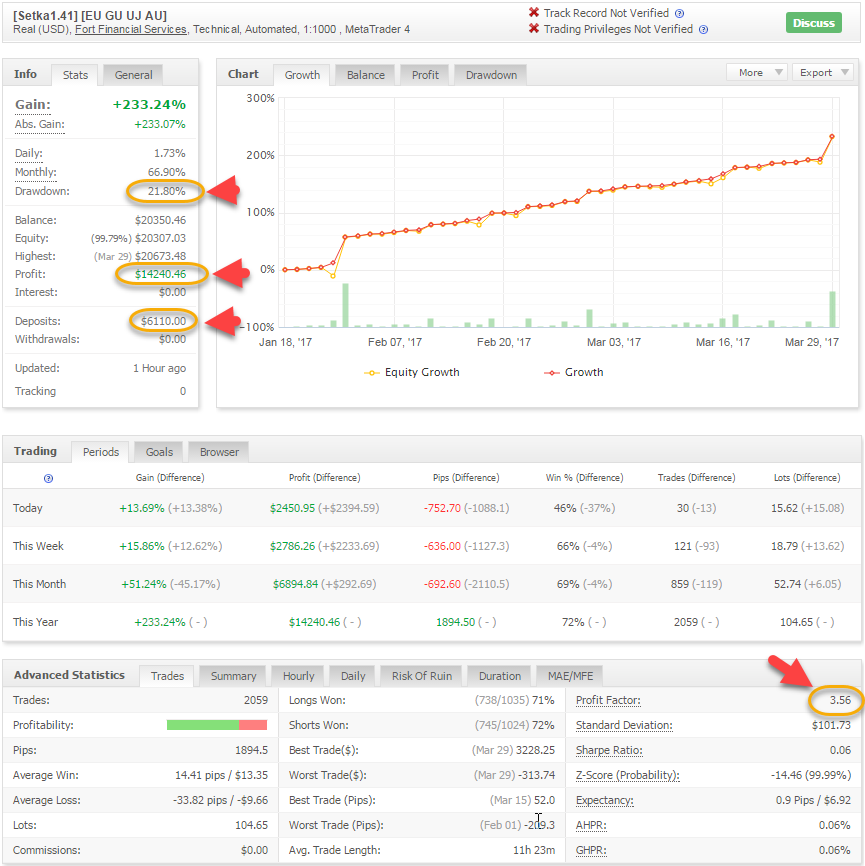Click the GHPR label link

pyautogui.click(x=590, y=850)
